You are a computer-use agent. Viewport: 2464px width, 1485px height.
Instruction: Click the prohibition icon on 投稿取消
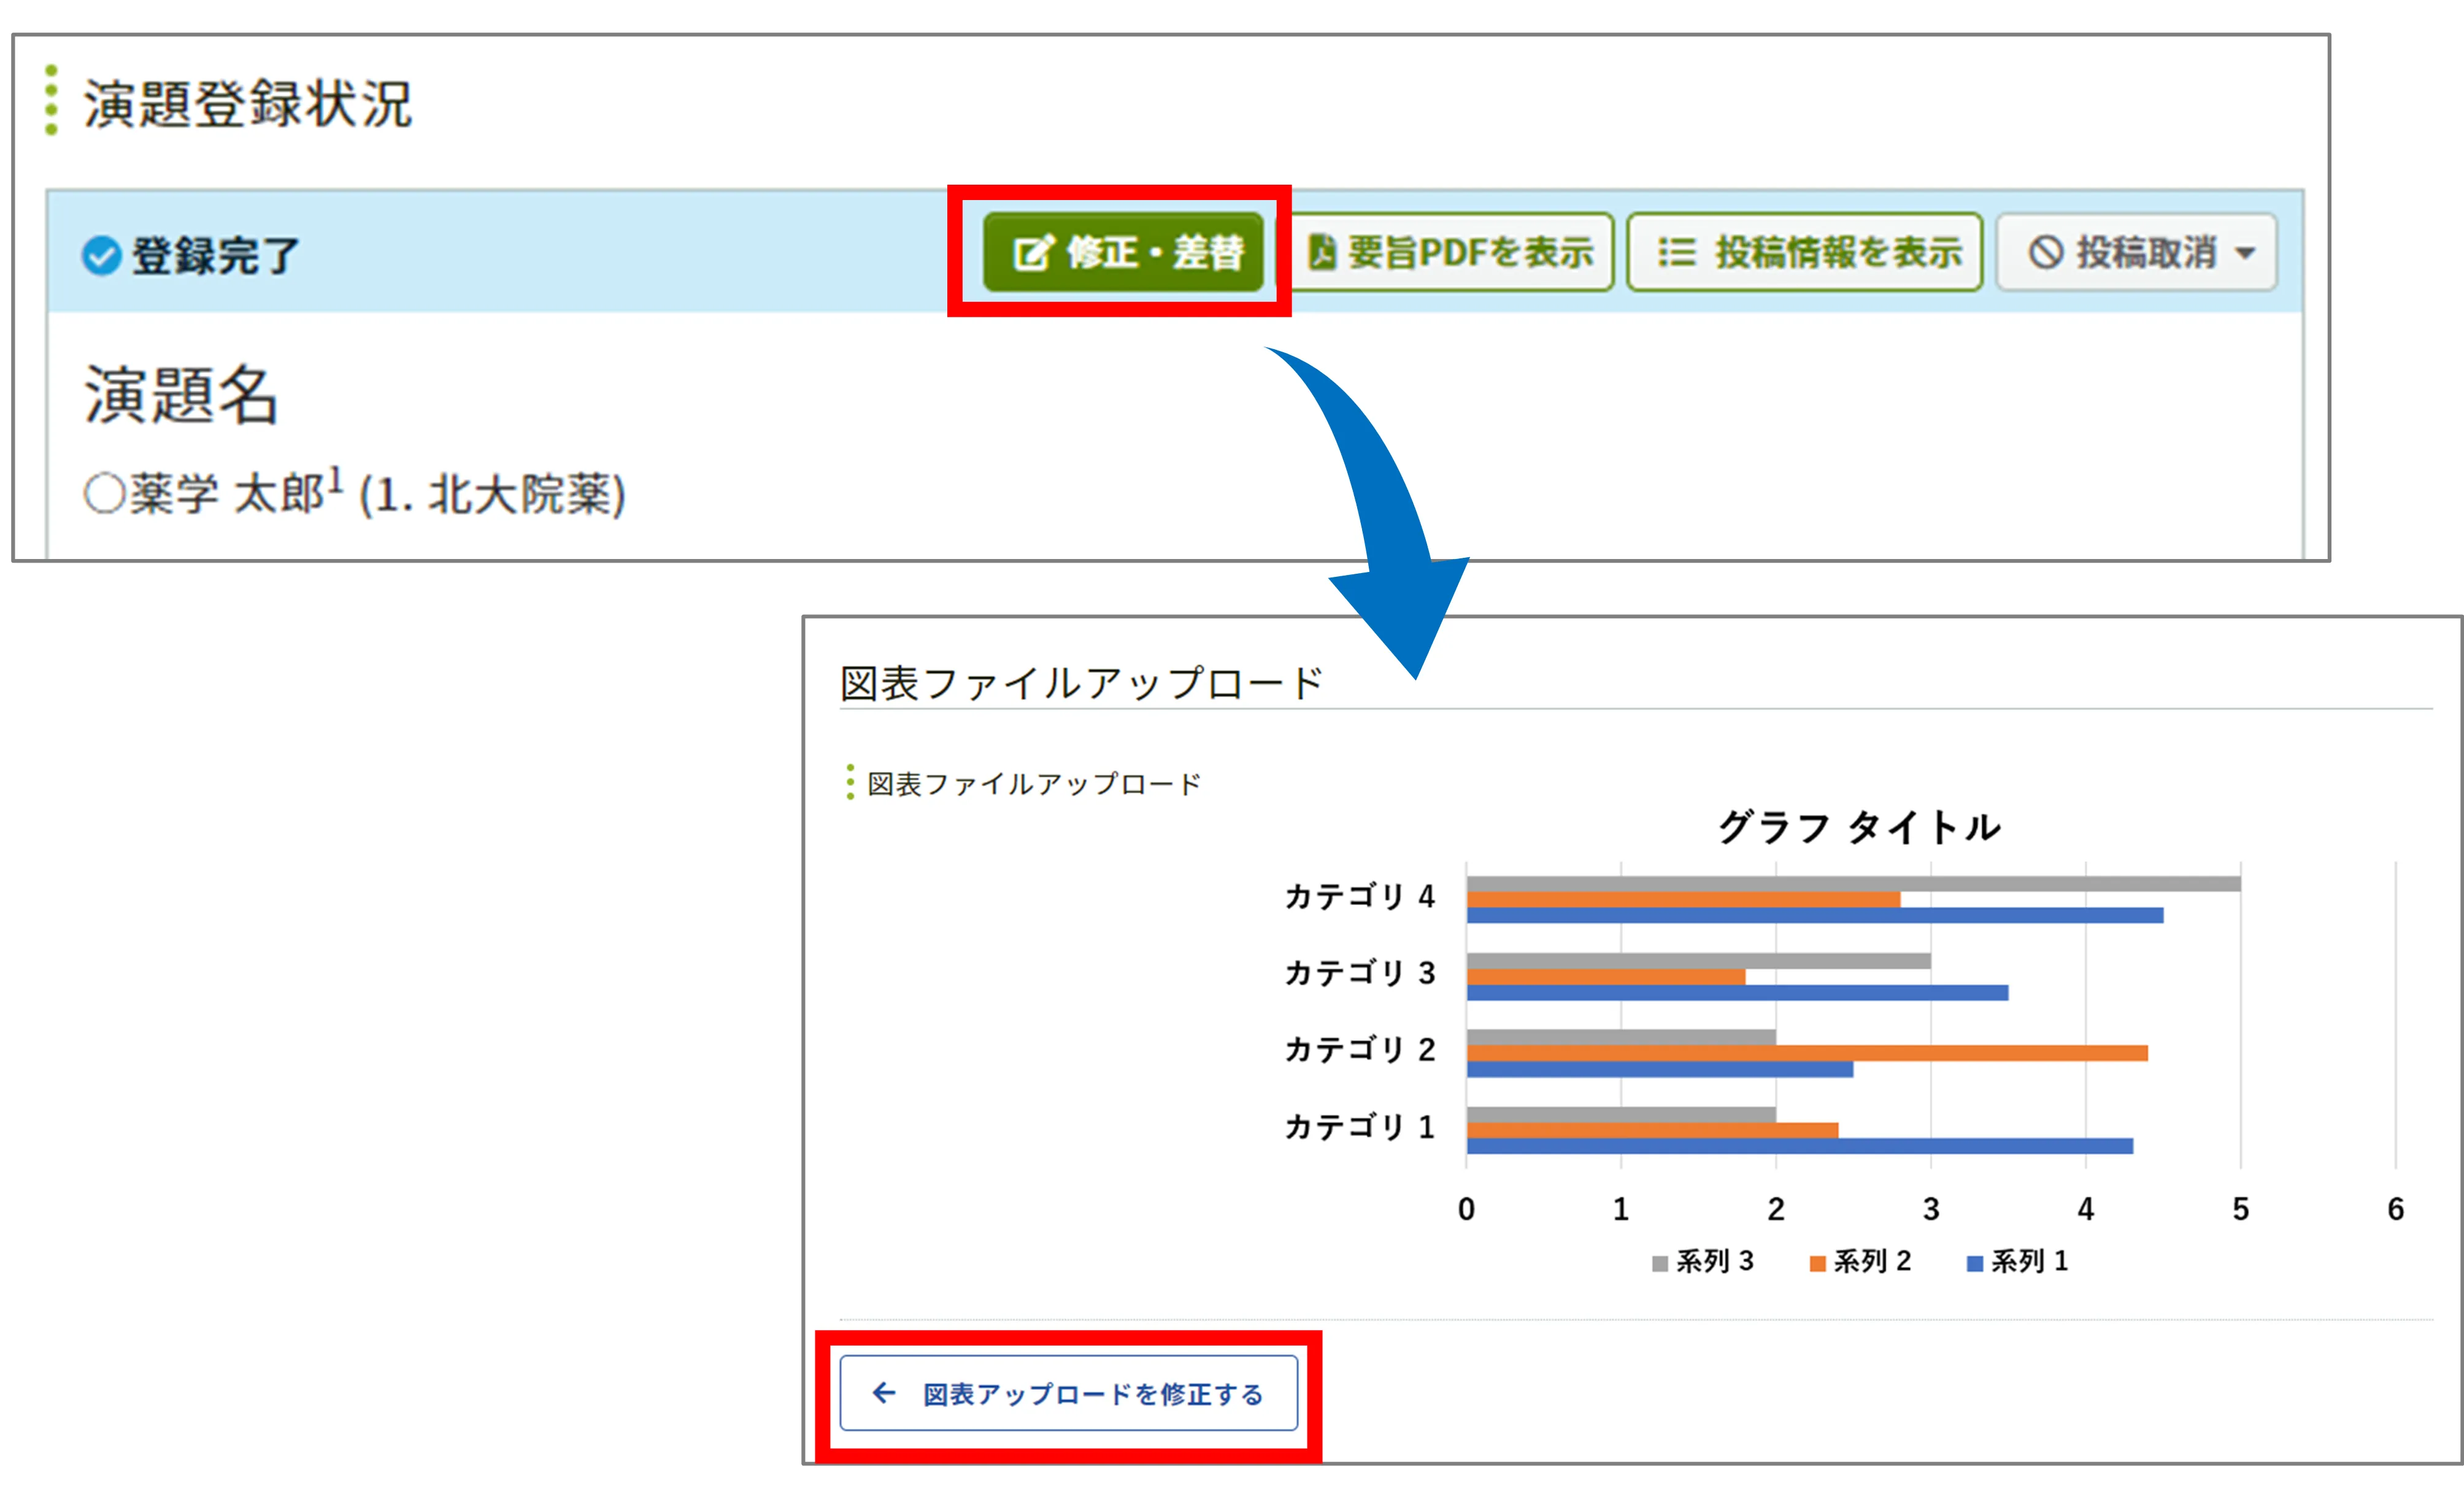[2046, 252]
